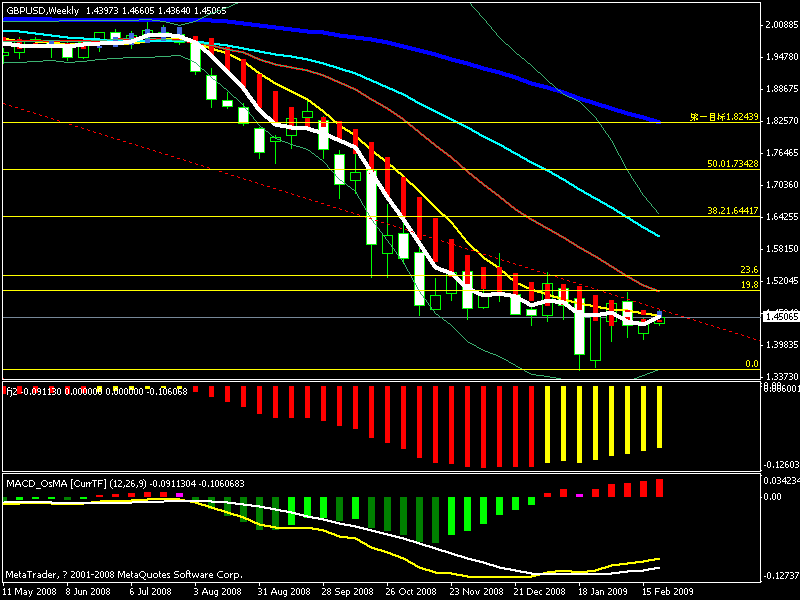
Task: Click the 15 Feb 2009 date label
Action: pos(667,592)
